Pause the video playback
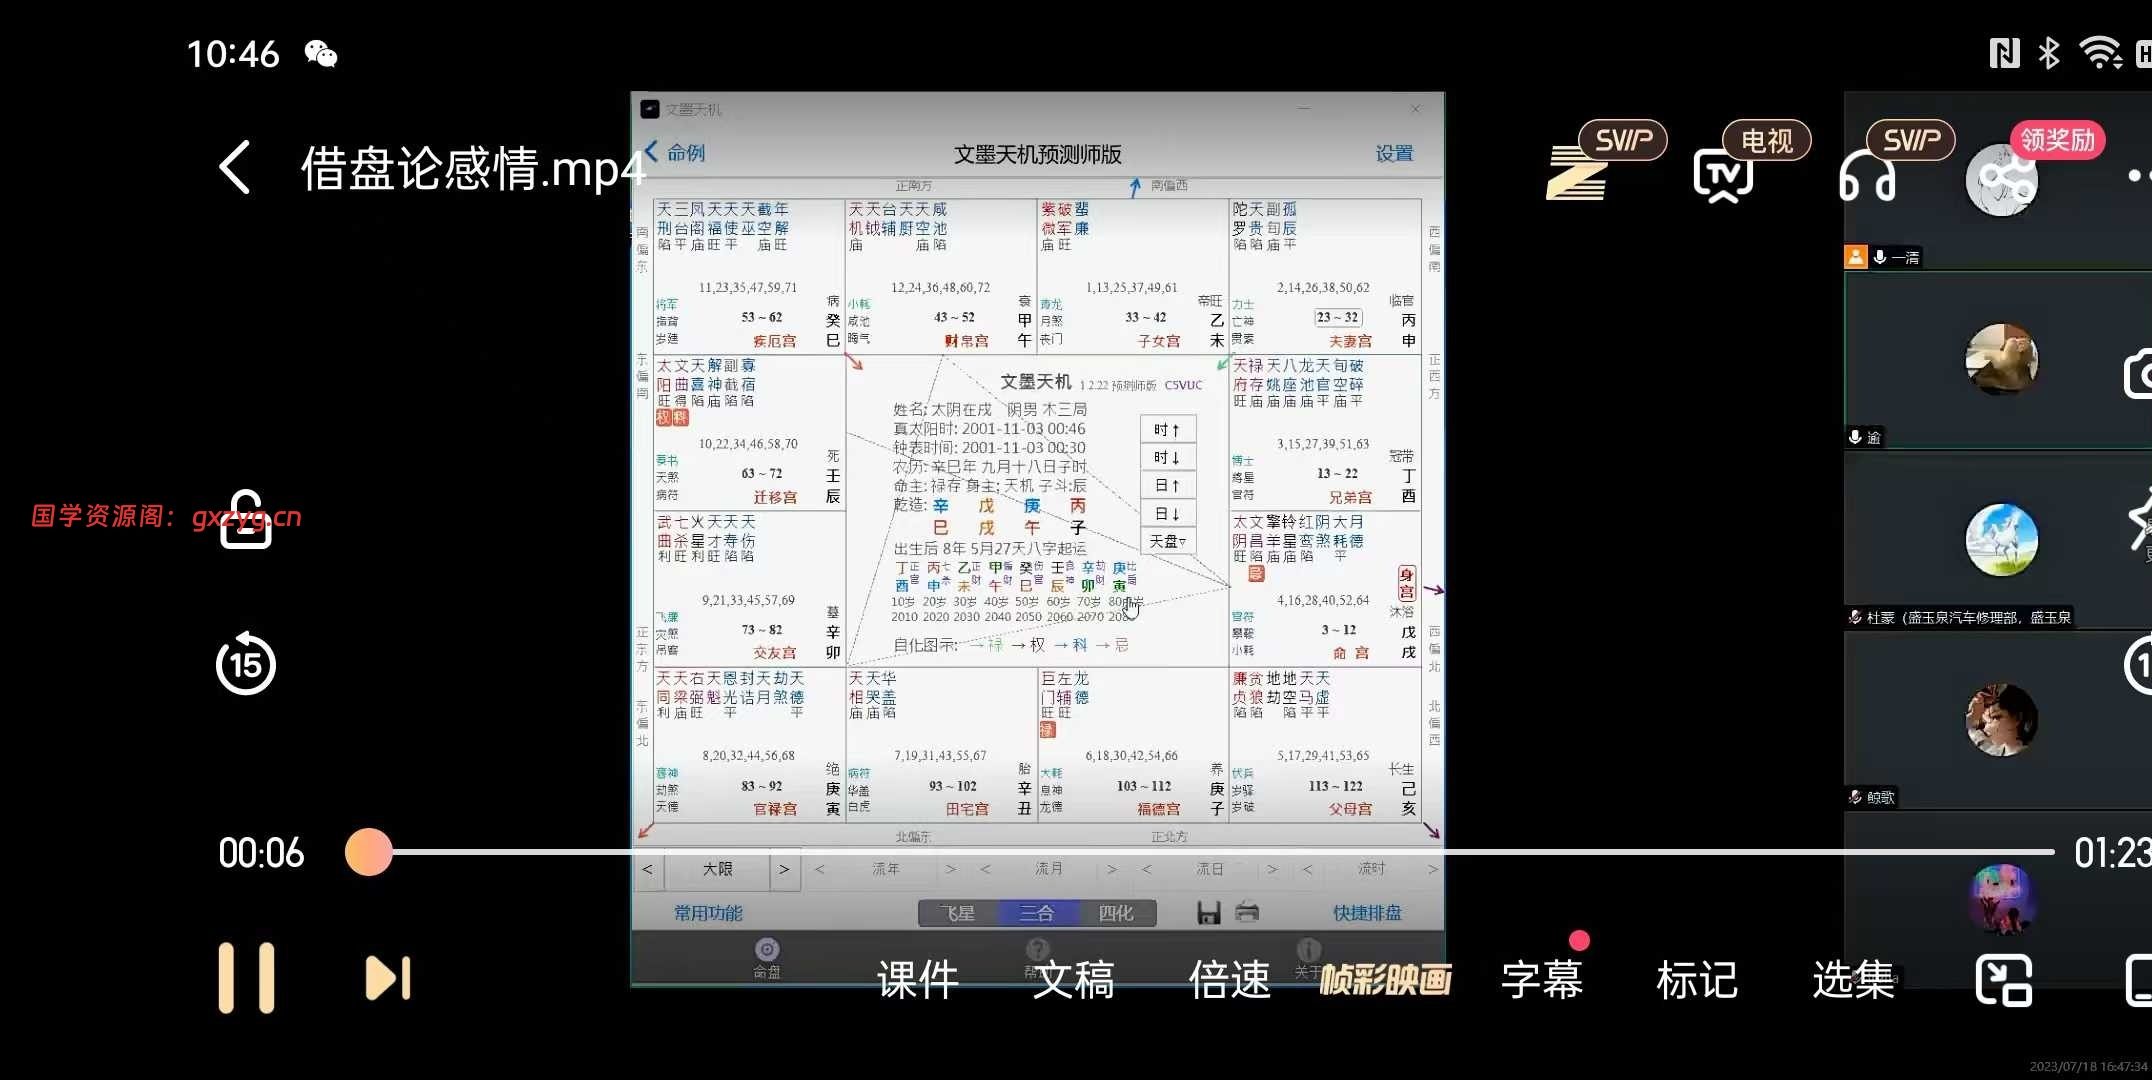Screen dimensions: 2152x1080 pyautogui.click(x=246, y=977)
